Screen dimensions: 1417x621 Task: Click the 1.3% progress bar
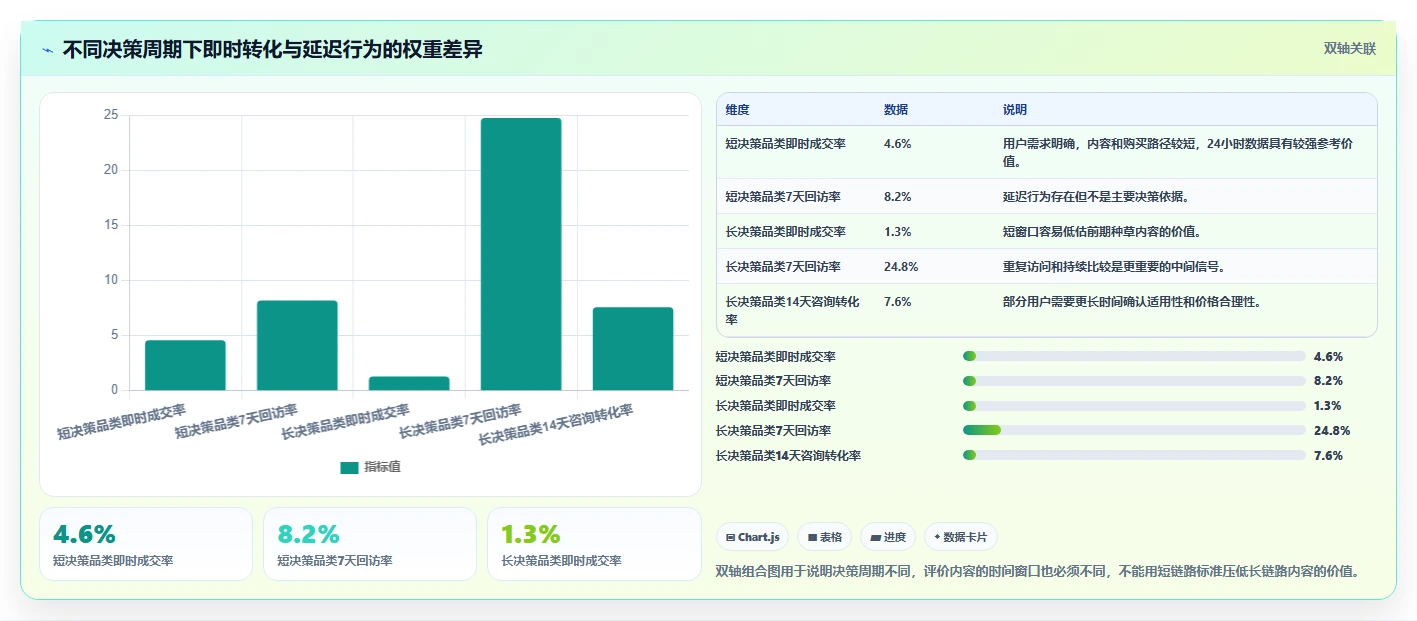[1134, 406]
